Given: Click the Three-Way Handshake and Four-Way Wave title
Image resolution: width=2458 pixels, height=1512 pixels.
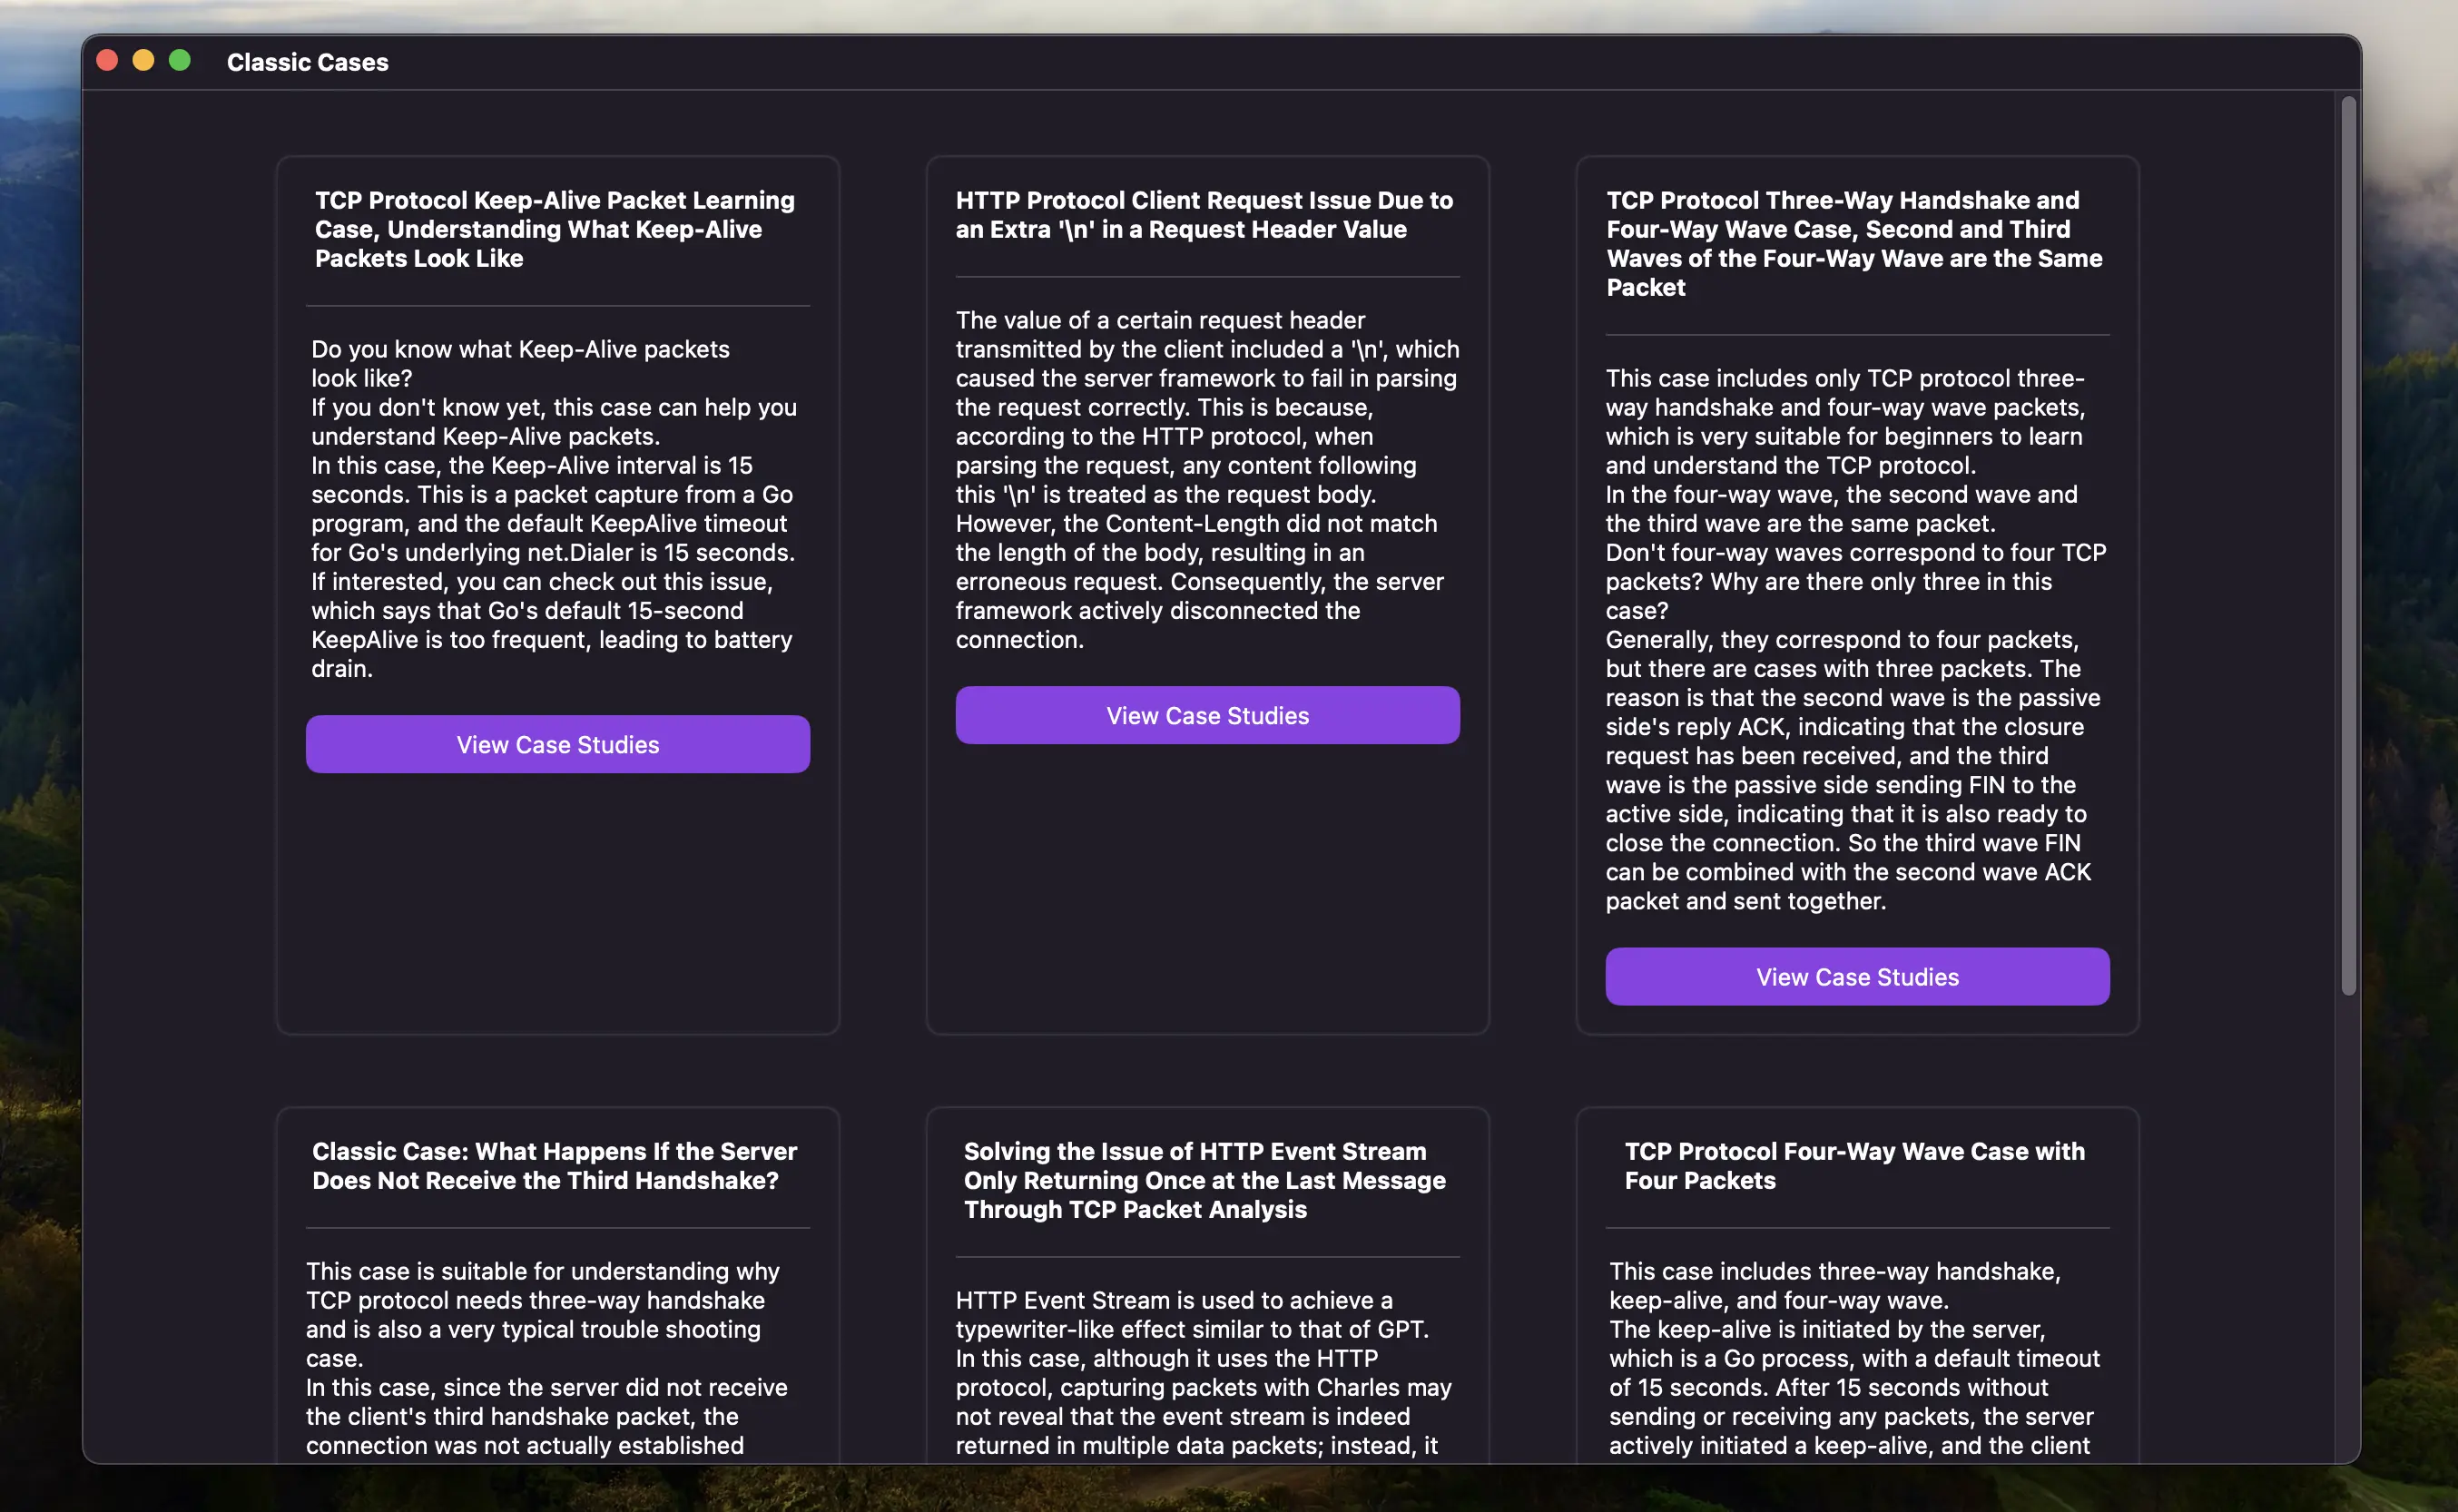Looking at the screenshot, I should click(1854, 243).
